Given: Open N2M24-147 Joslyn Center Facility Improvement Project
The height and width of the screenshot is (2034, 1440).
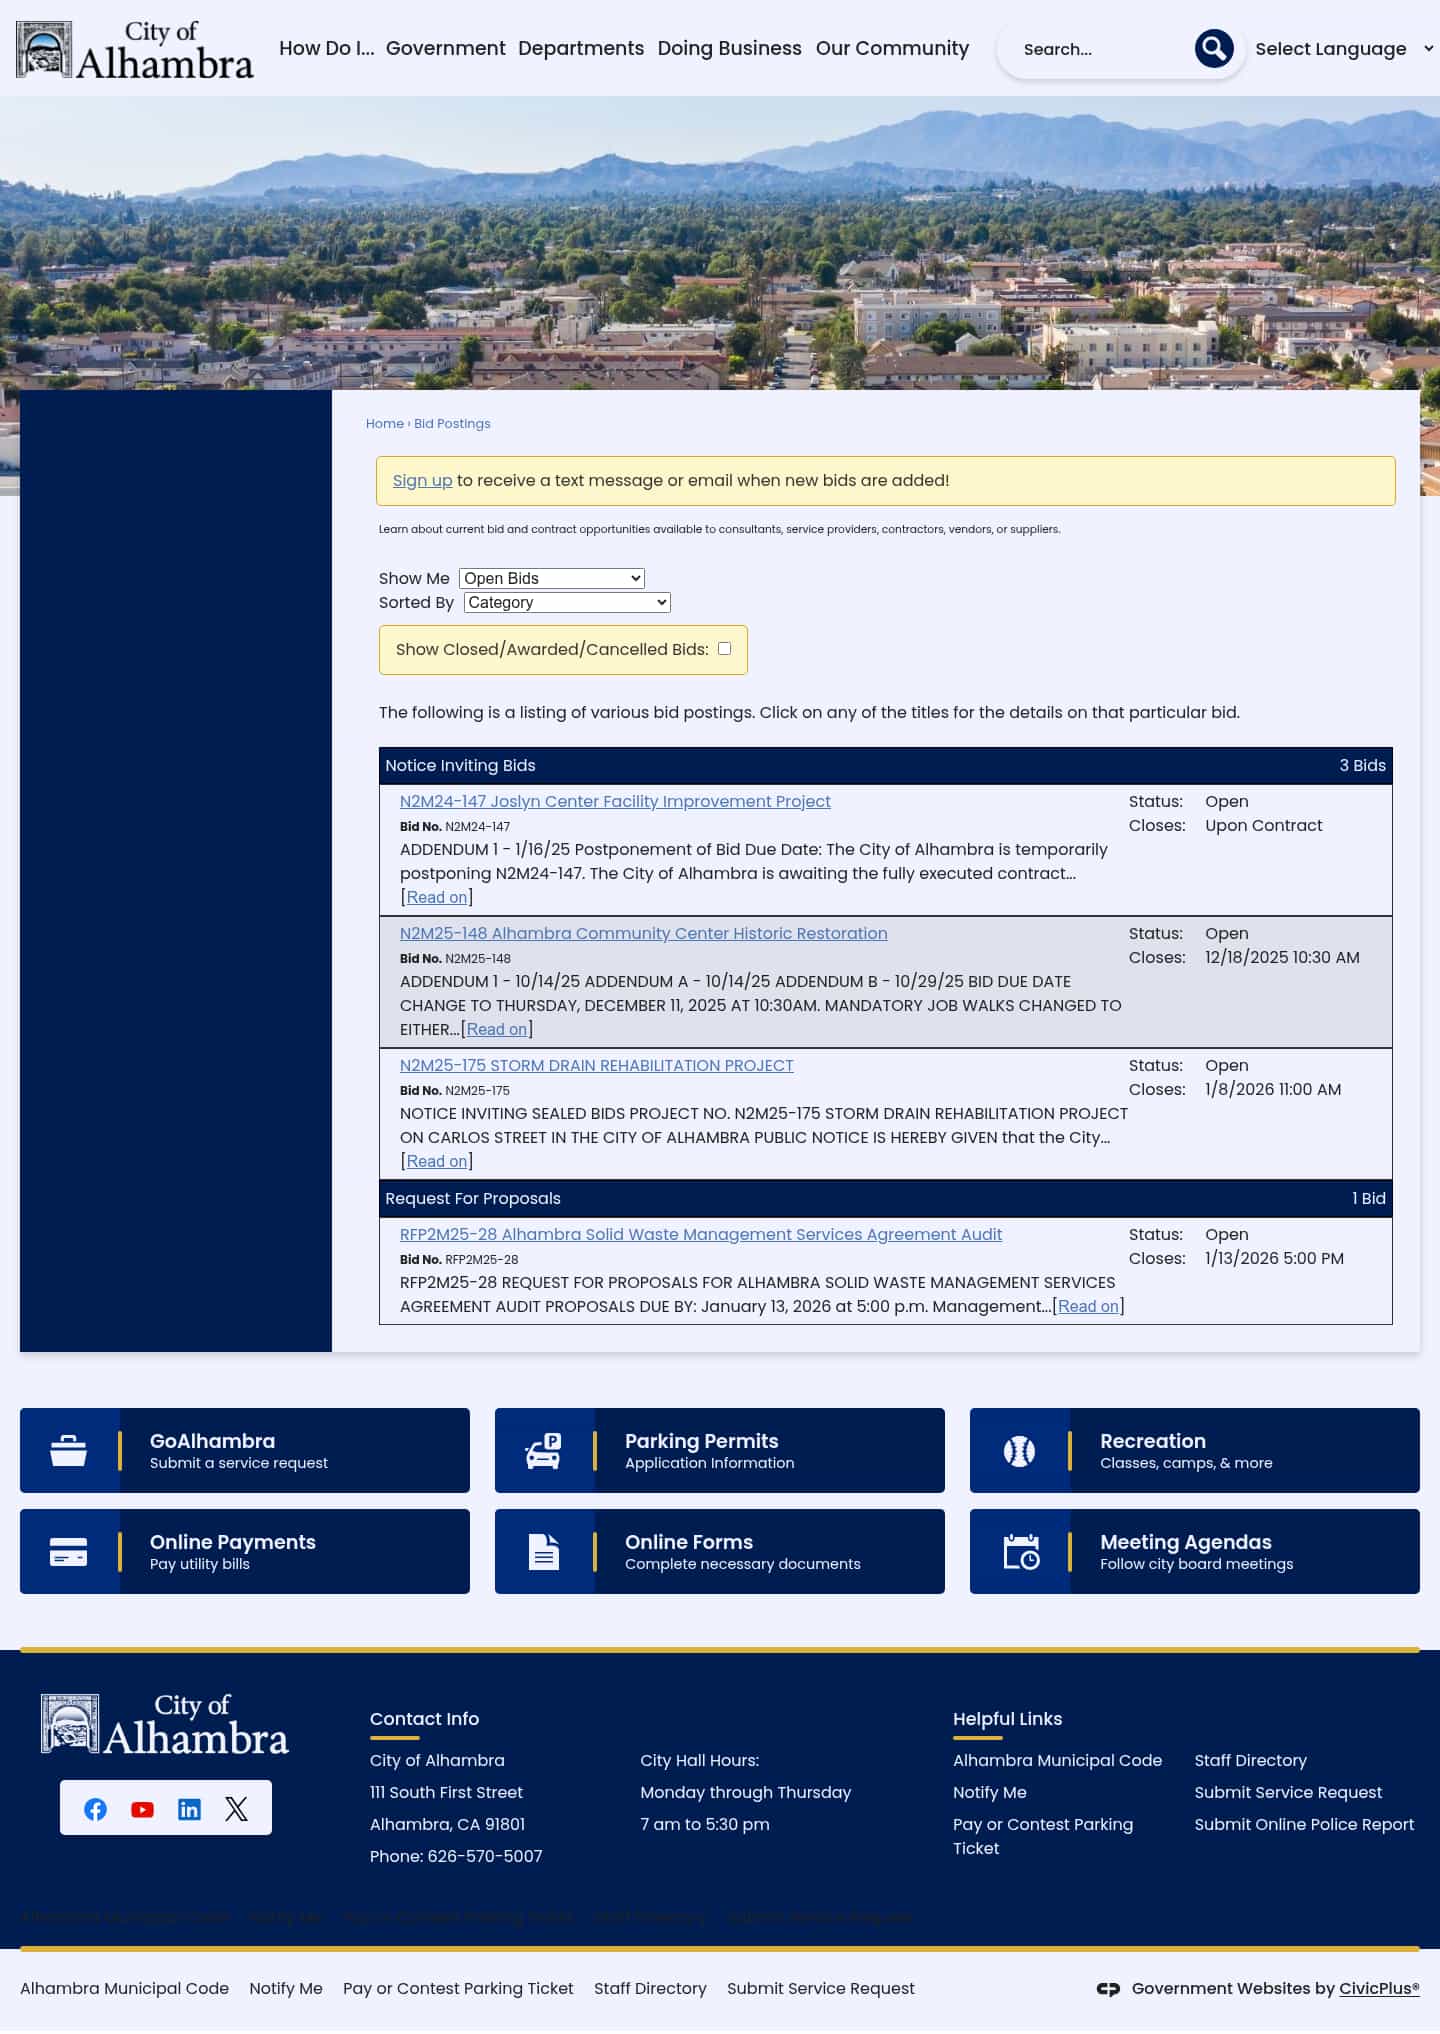Looking at the screenshot, I should [615, 801].
